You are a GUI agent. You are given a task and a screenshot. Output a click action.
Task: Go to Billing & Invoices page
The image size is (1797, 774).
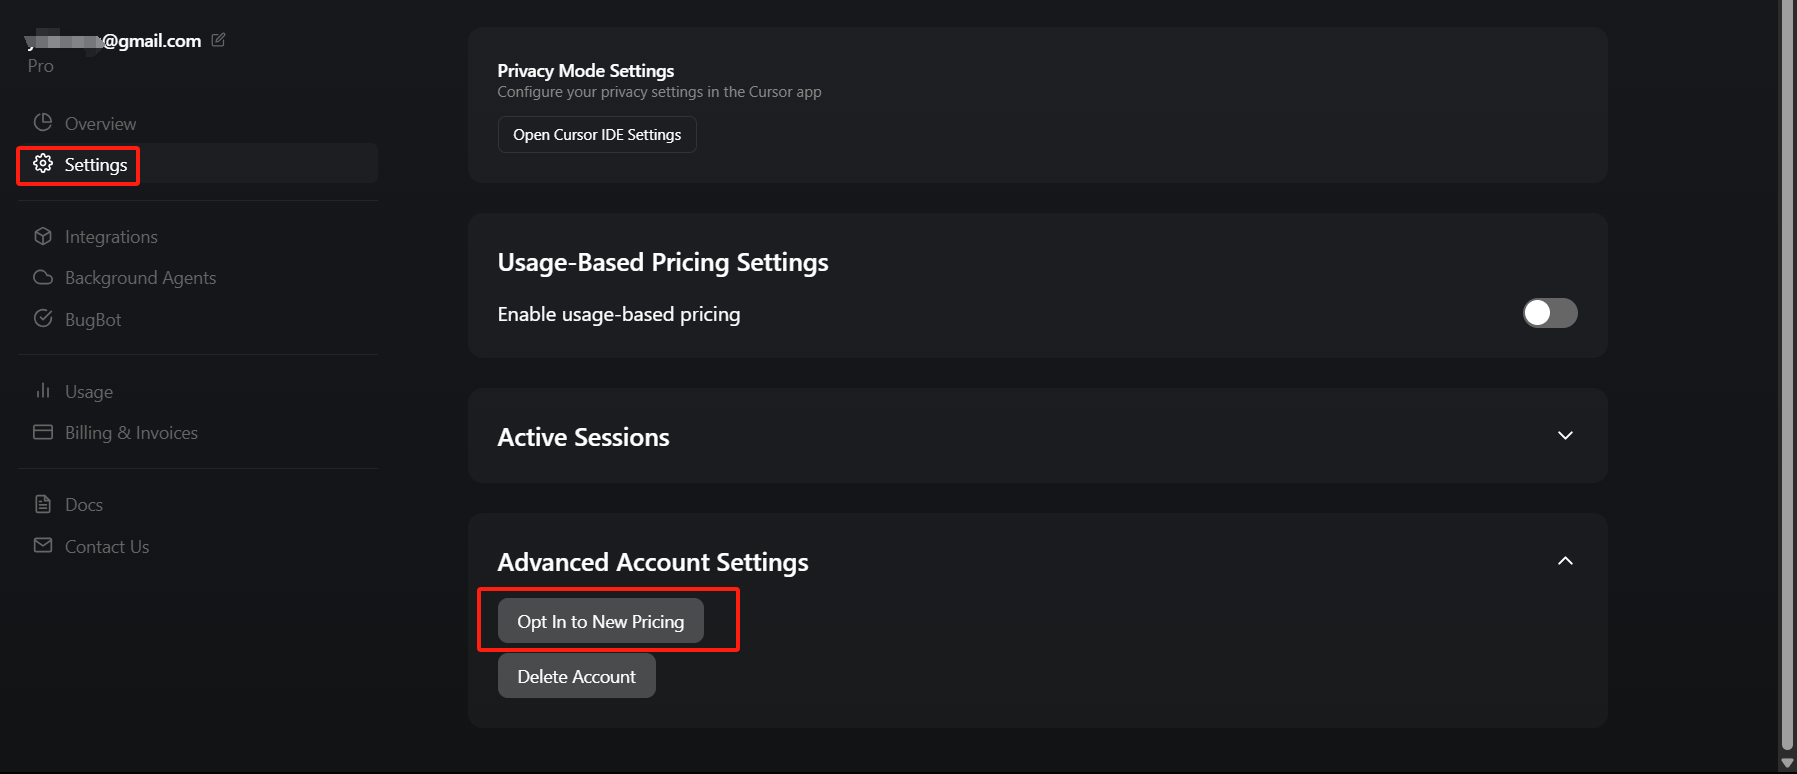click(131, 432)
